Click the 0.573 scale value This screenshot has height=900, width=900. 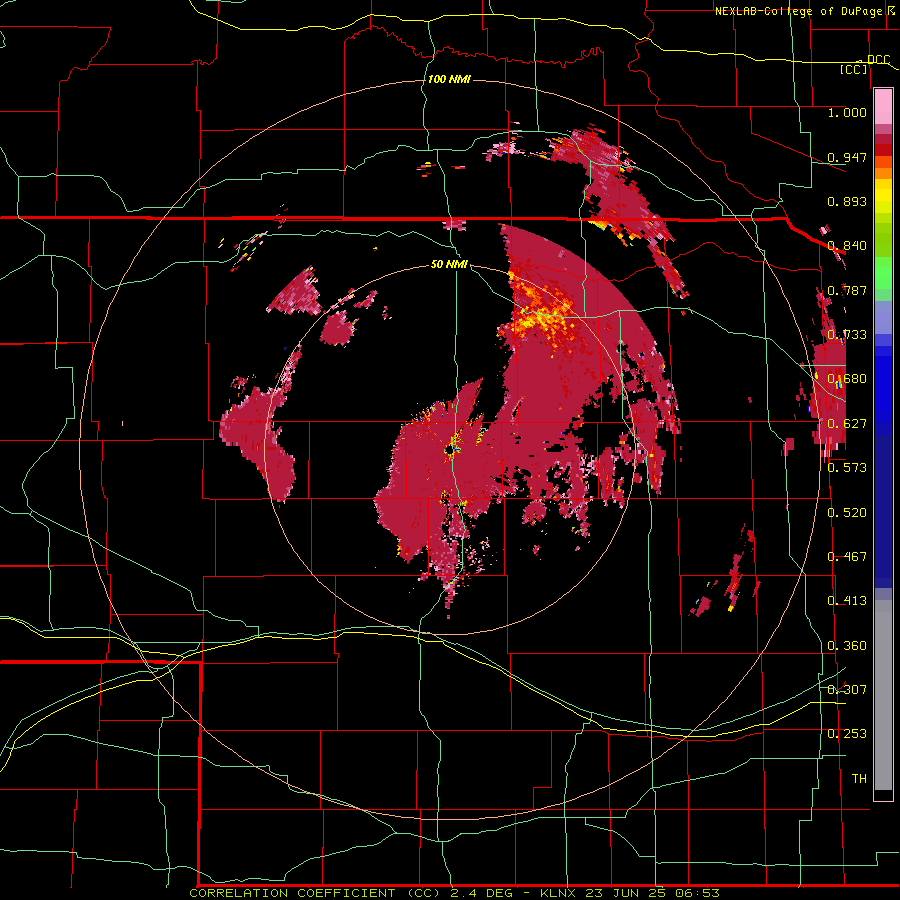(x=847, y=468)
